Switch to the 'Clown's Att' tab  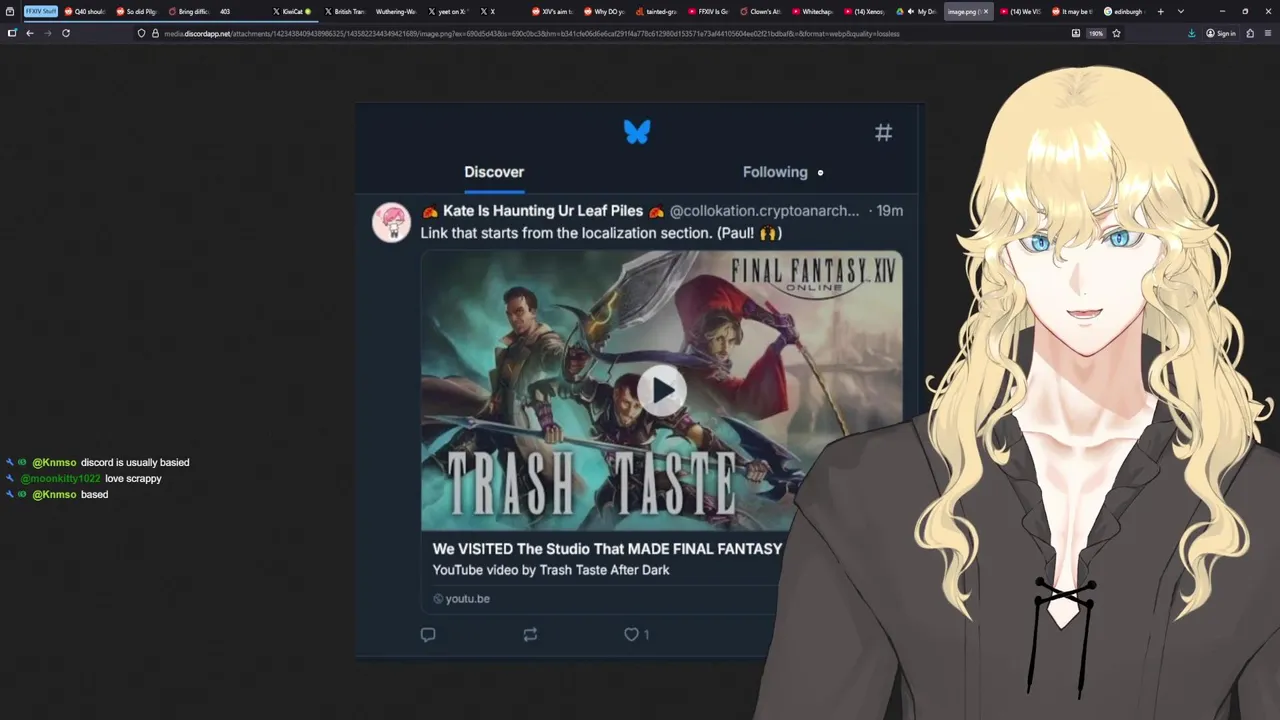pyautogui.click(x=761, y=11)
